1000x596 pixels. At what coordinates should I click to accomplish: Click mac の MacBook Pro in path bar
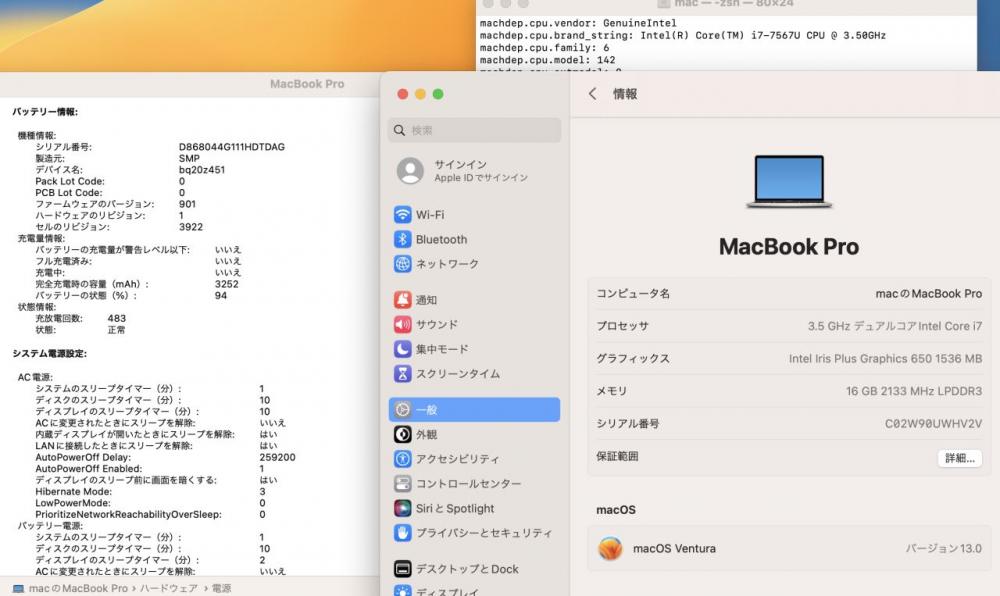tap(78, 588)
